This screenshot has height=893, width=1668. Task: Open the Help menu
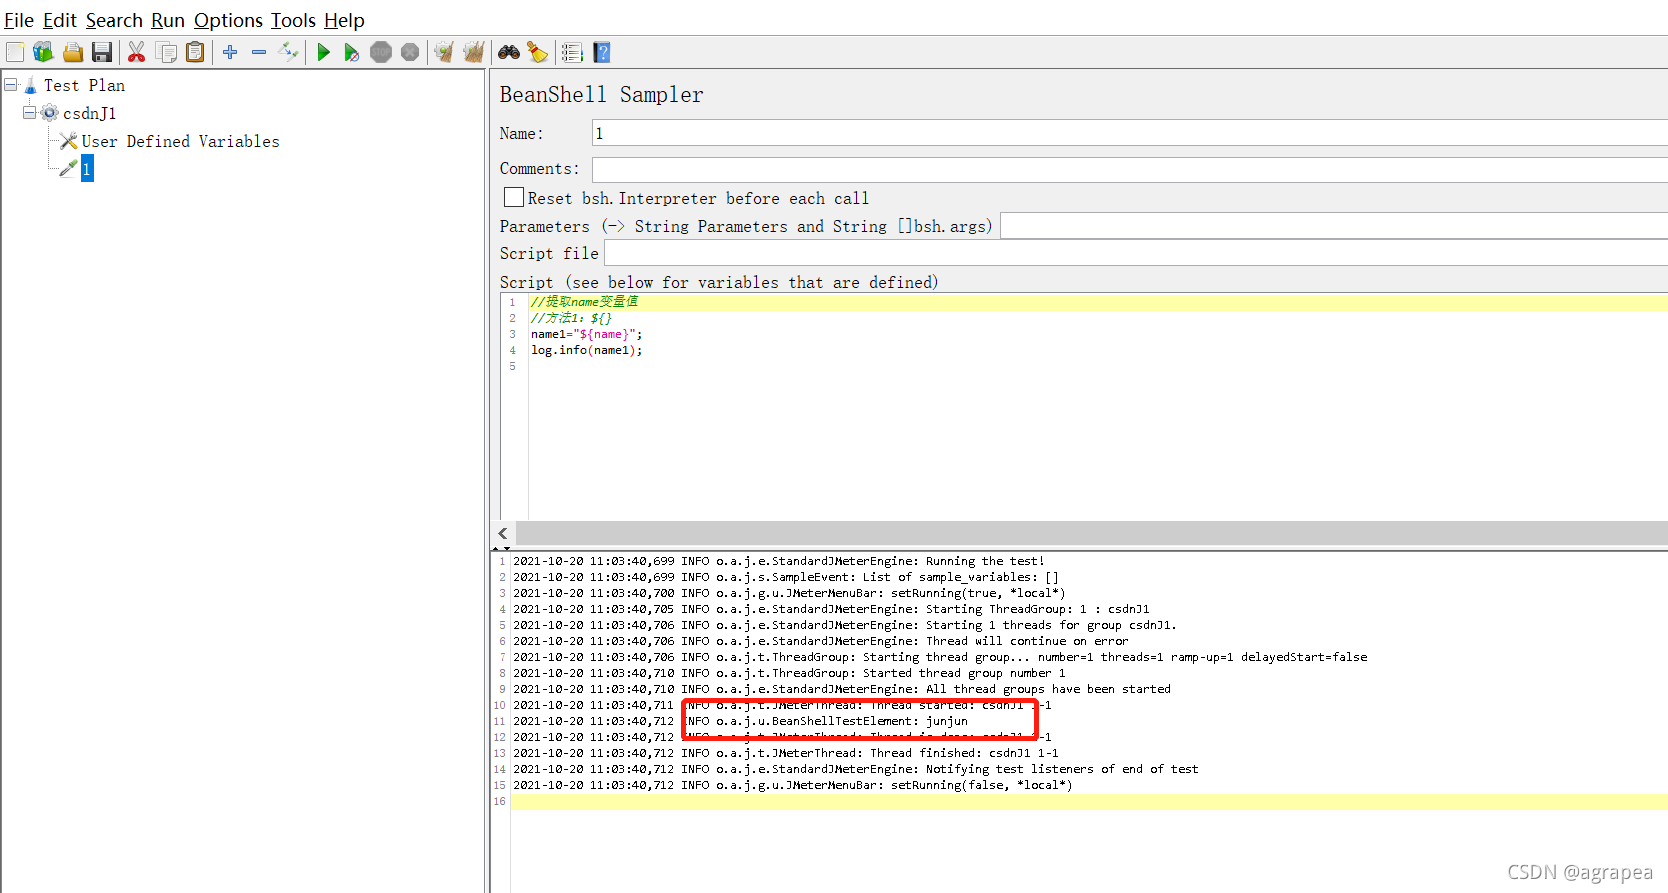pos(344,20)
